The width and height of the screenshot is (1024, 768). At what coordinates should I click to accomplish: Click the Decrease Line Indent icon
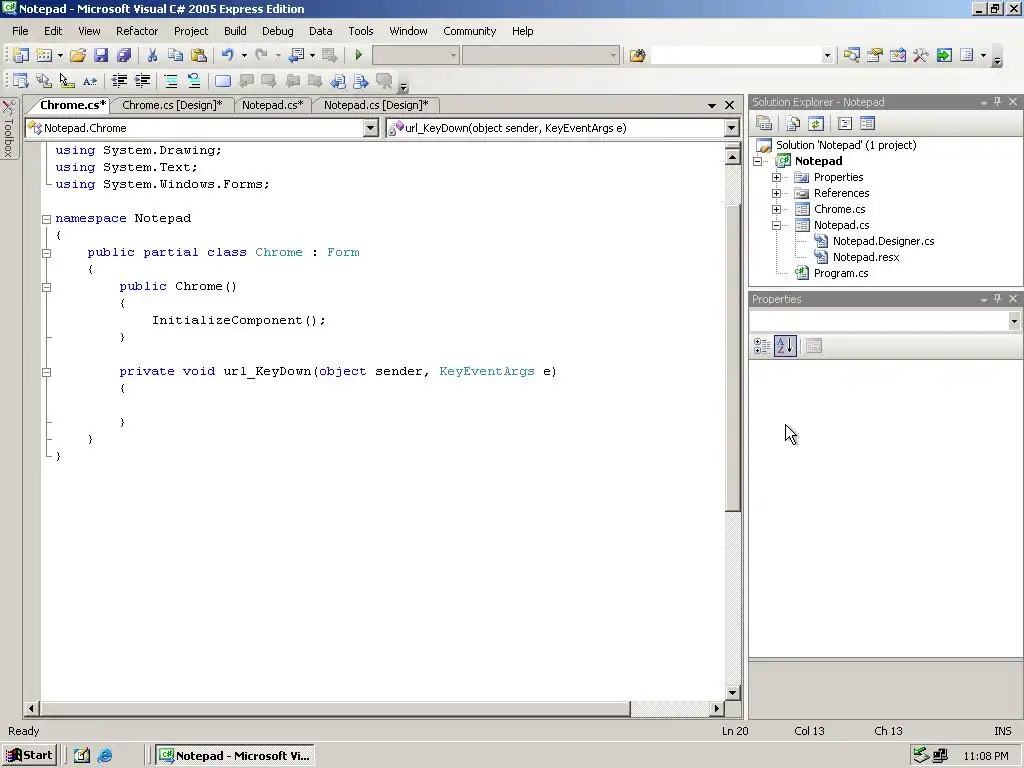(x=119, y=81)
